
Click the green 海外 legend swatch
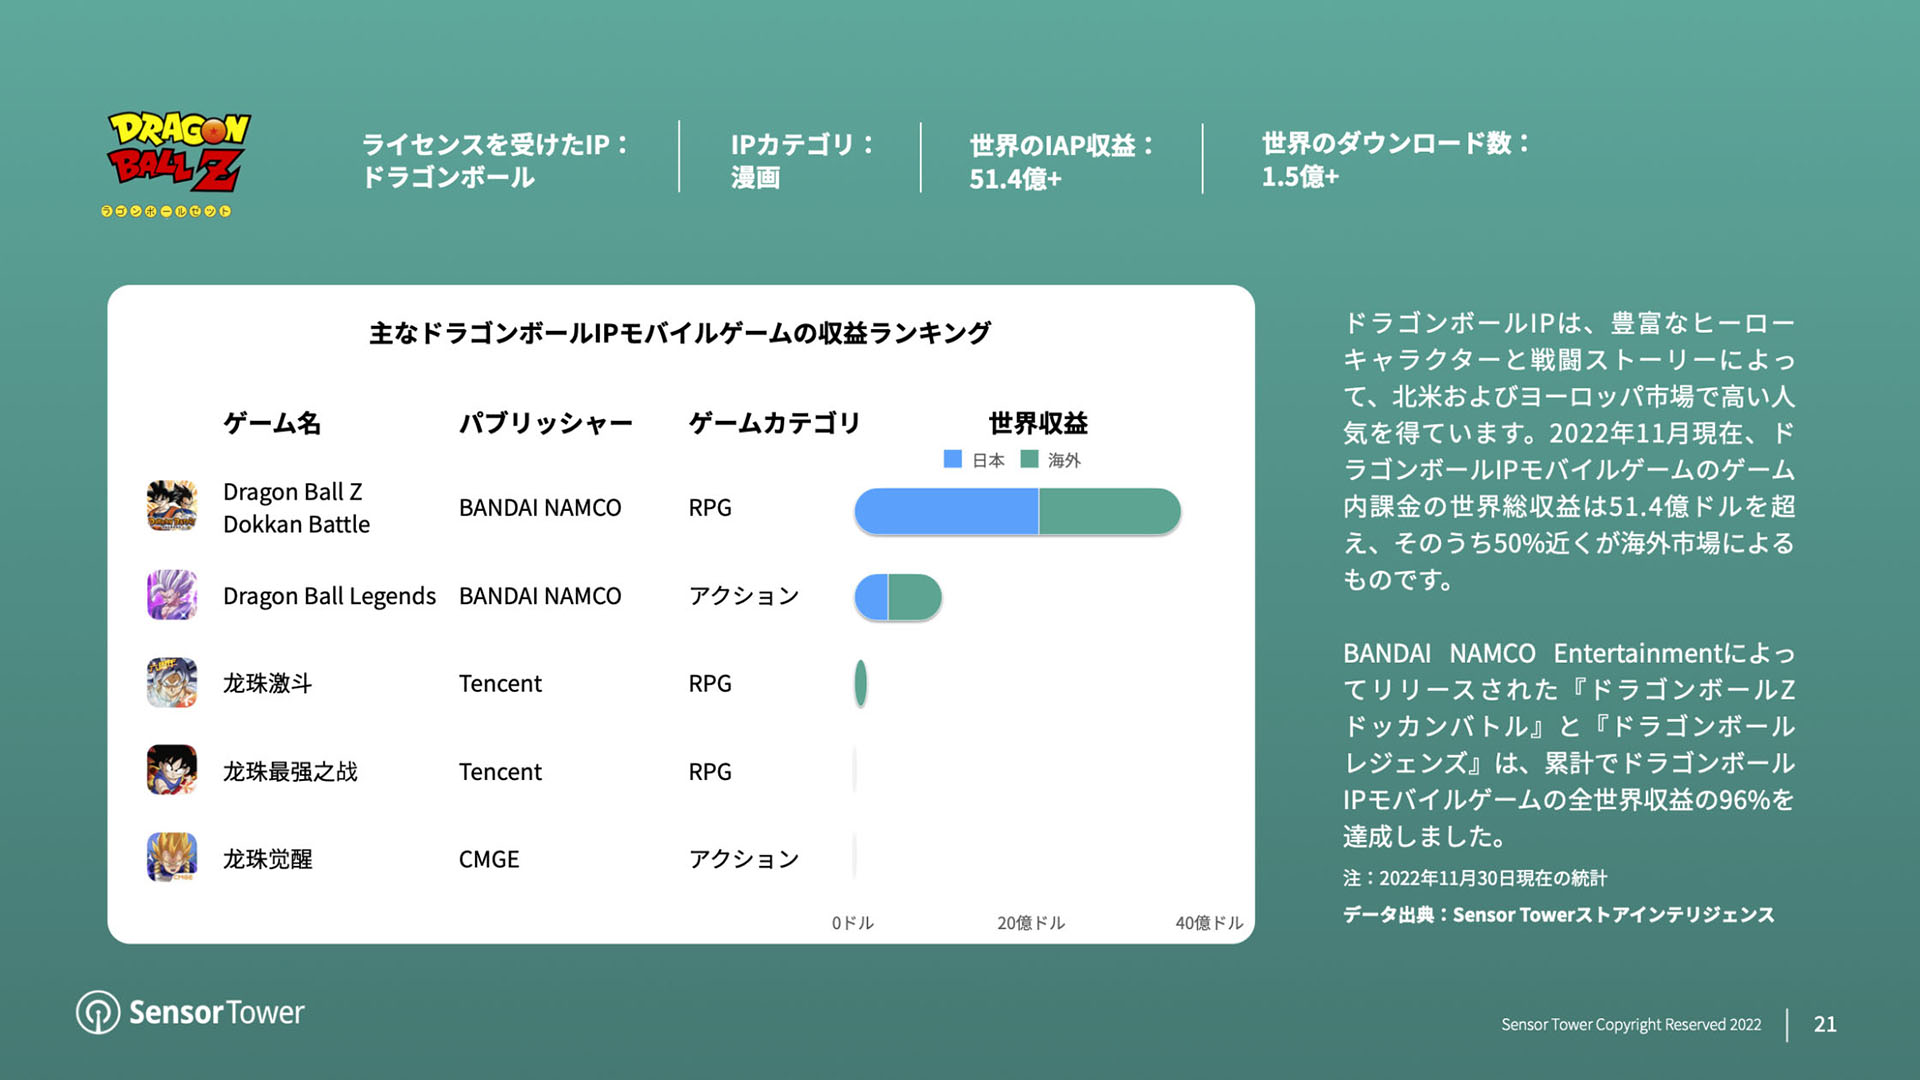(1029, 459)
